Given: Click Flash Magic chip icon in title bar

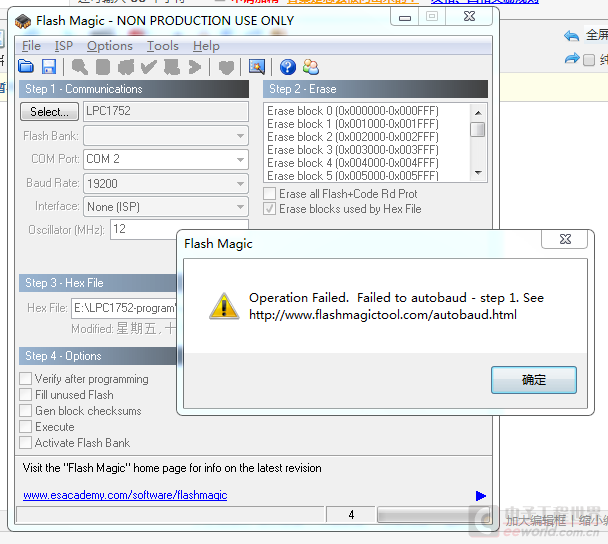Looking at the screenshot, I should 23,21.
